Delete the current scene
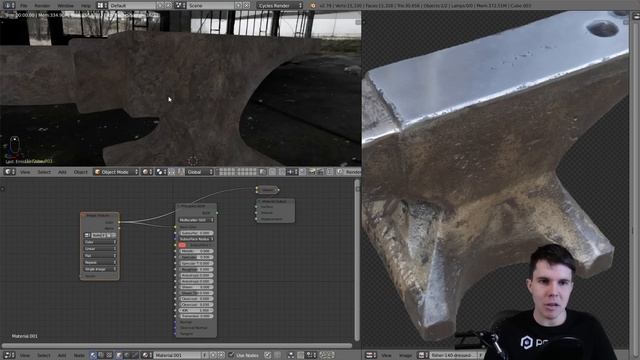 click(x=247, y=6)
